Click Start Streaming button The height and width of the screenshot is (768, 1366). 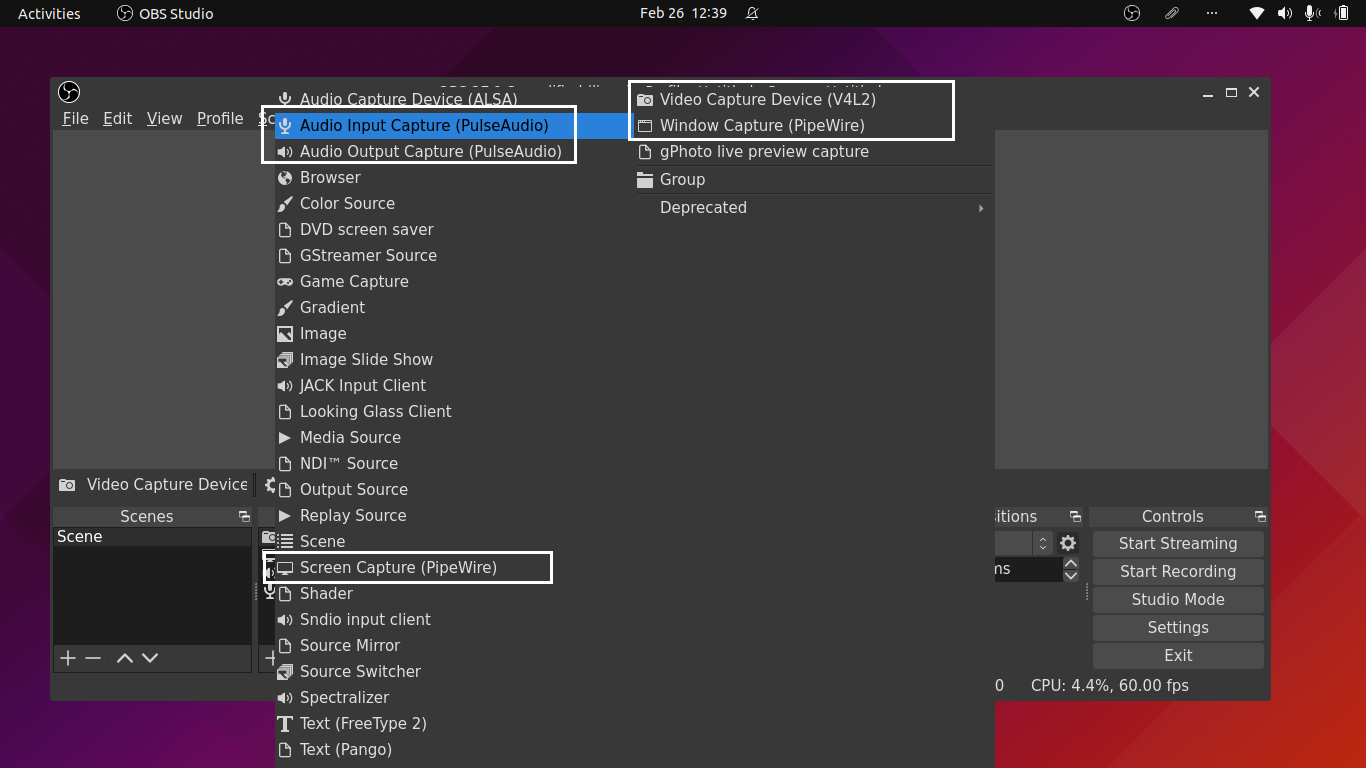pos(1178,544)
